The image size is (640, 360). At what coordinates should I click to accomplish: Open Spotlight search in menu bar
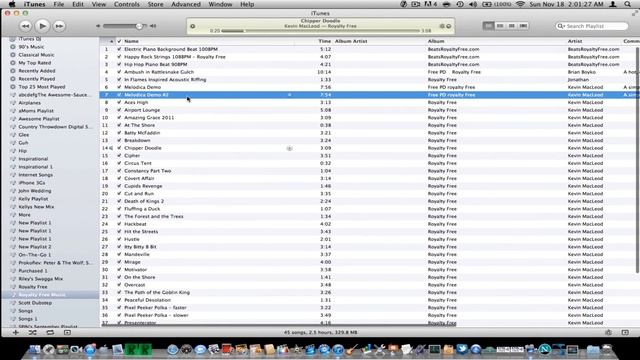[x=627, y=4]
